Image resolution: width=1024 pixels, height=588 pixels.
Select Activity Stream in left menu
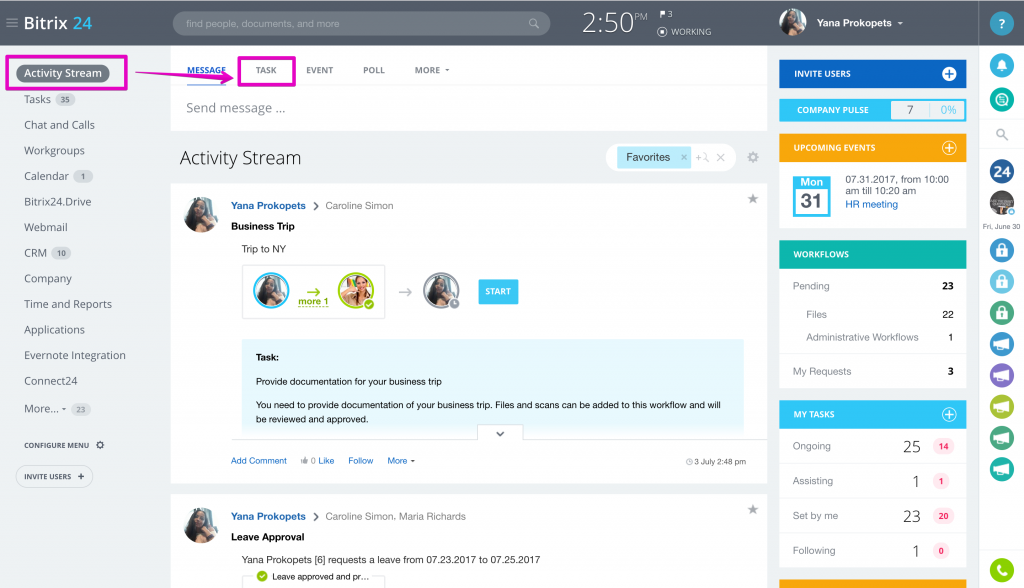click(63, 73)
